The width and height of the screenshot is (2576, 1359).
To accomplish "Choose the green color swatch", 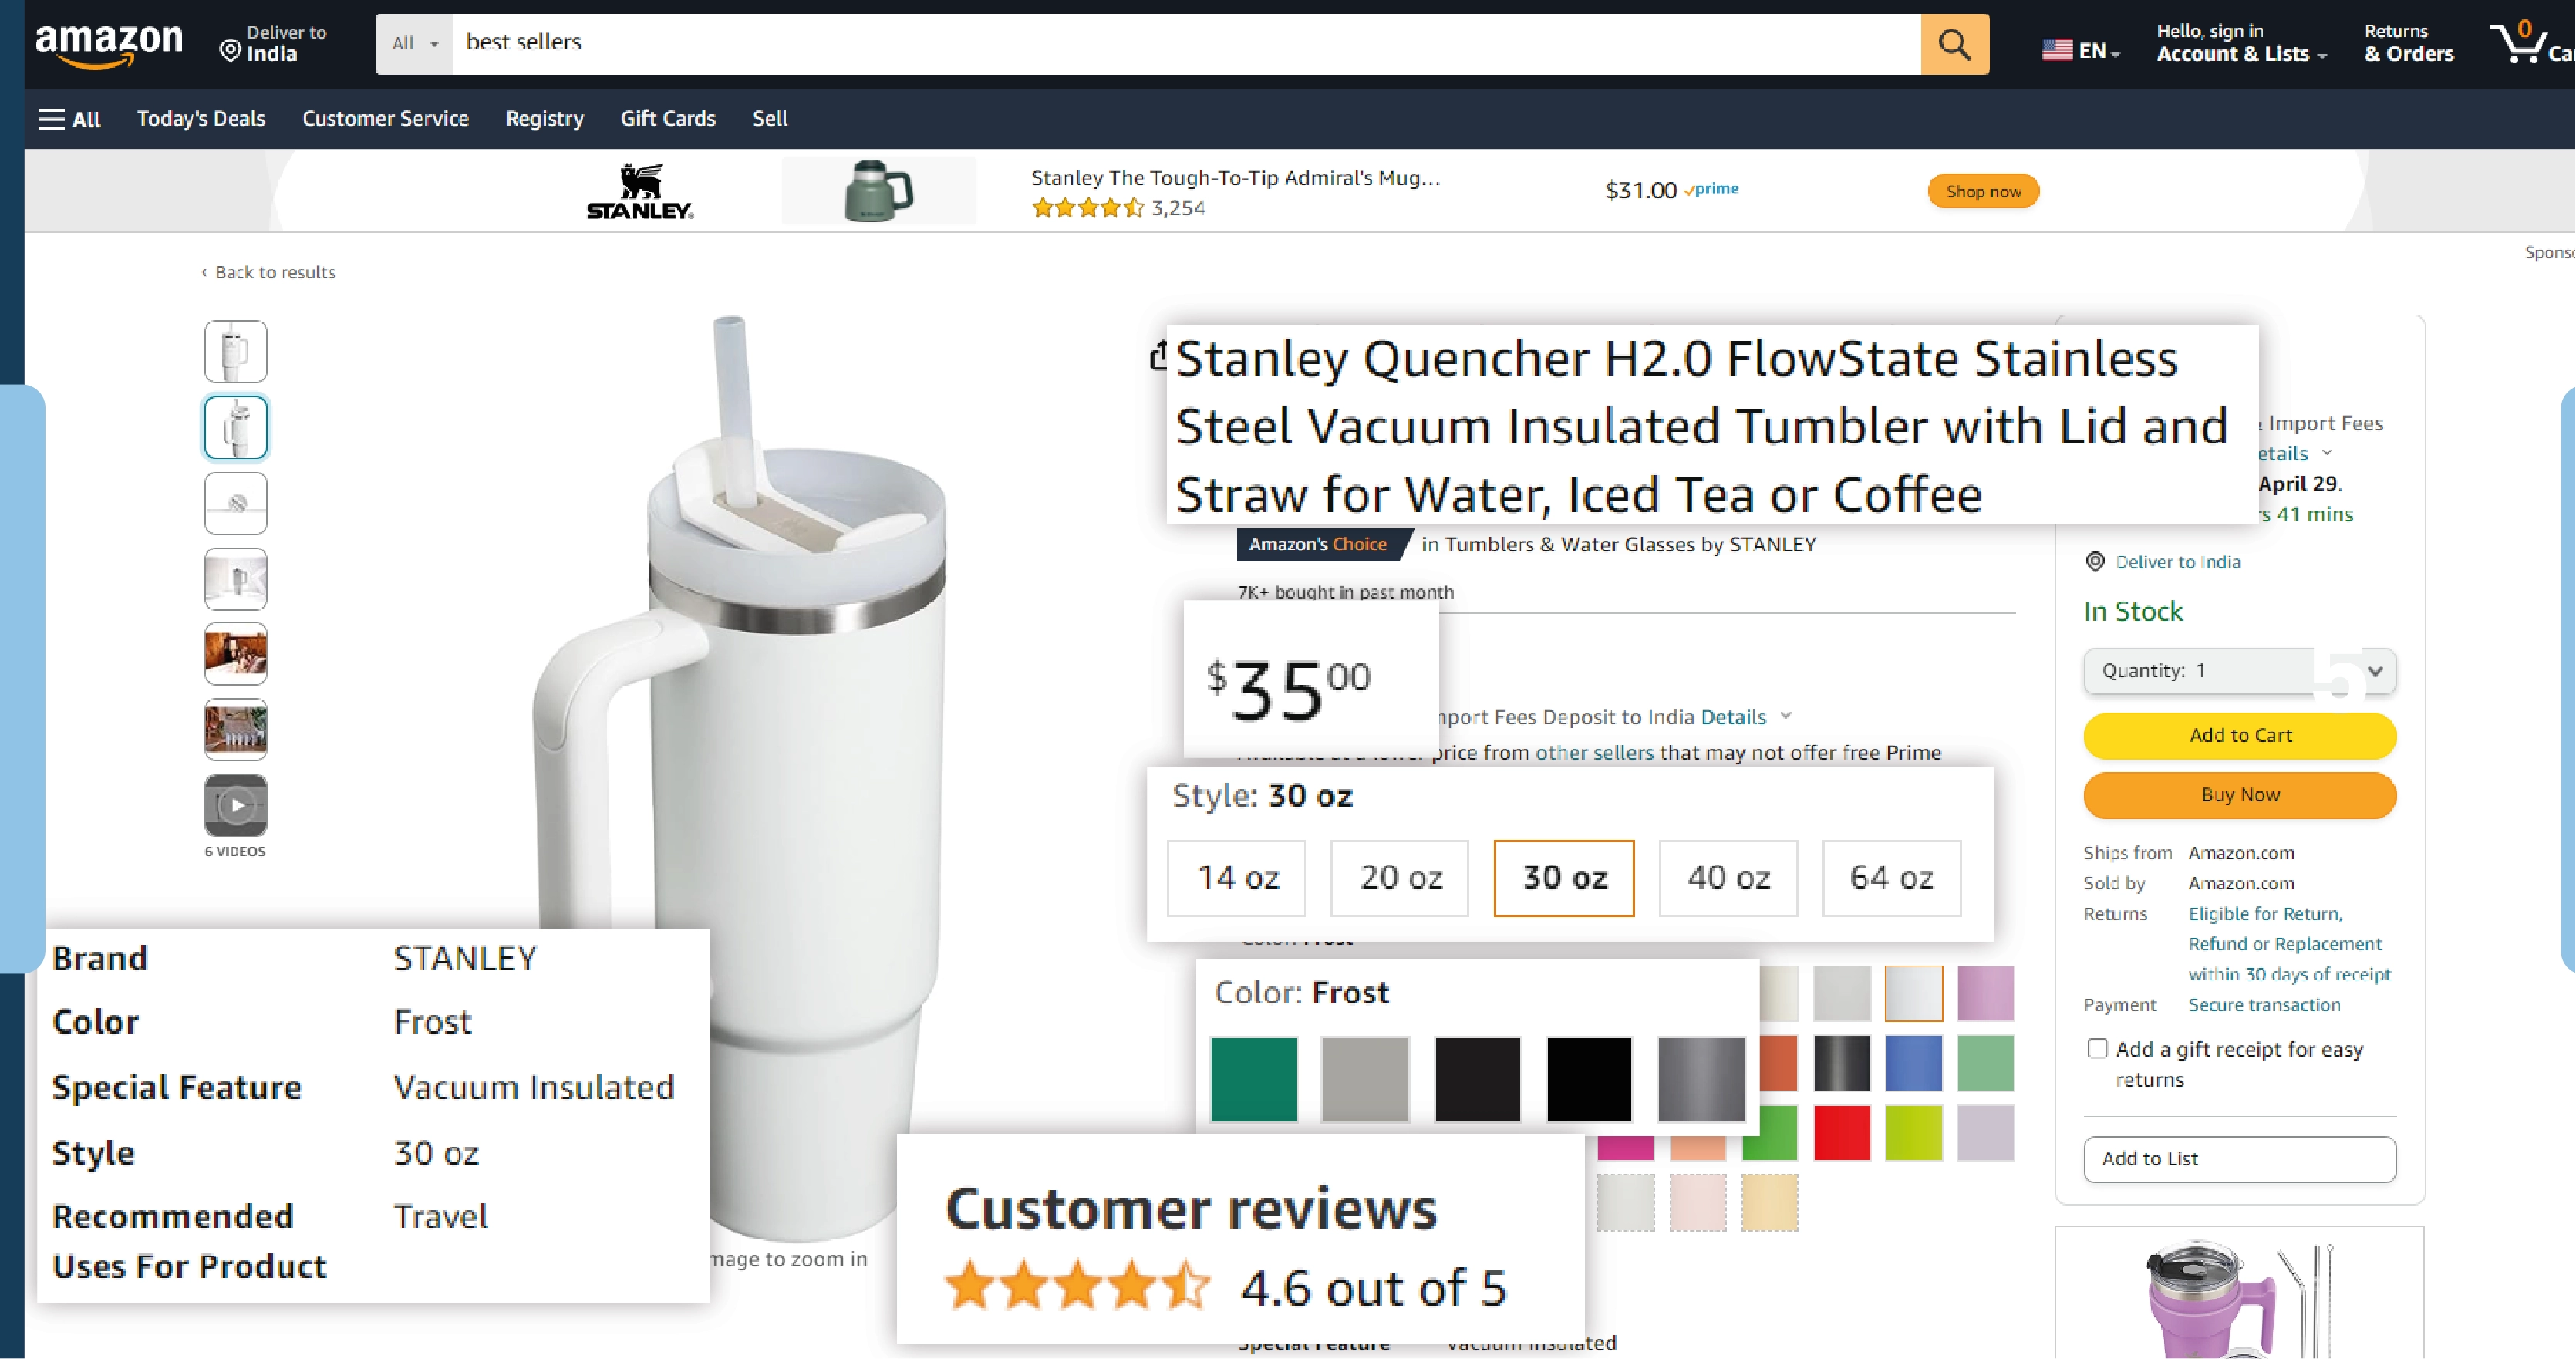I will tap(1254, 1078).
